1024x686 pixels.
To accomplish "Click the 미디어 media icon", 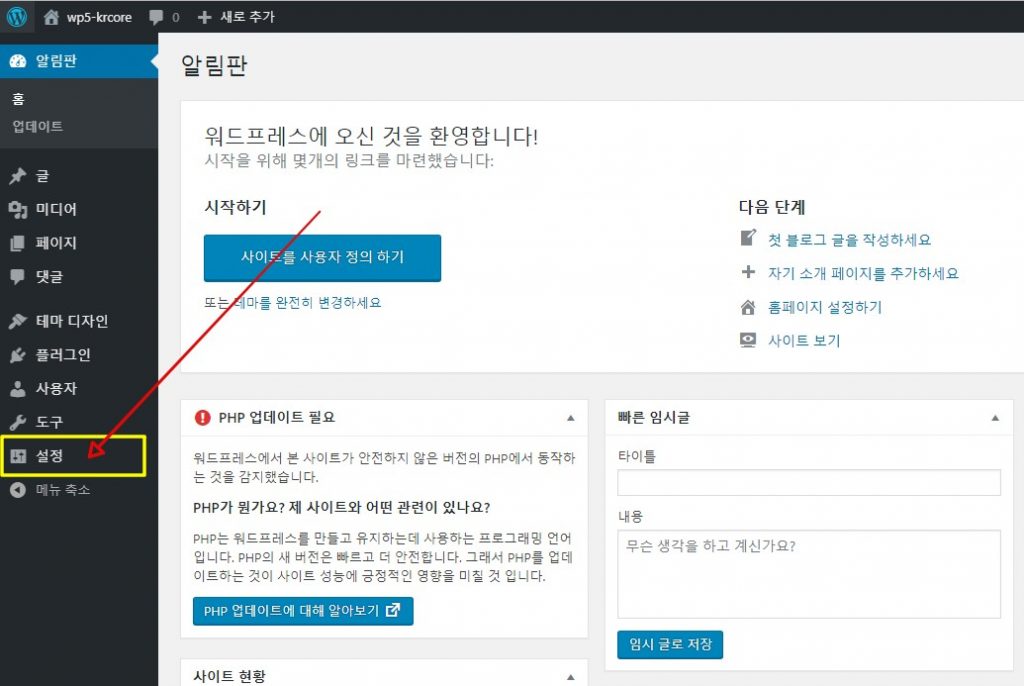I will 18,210.
